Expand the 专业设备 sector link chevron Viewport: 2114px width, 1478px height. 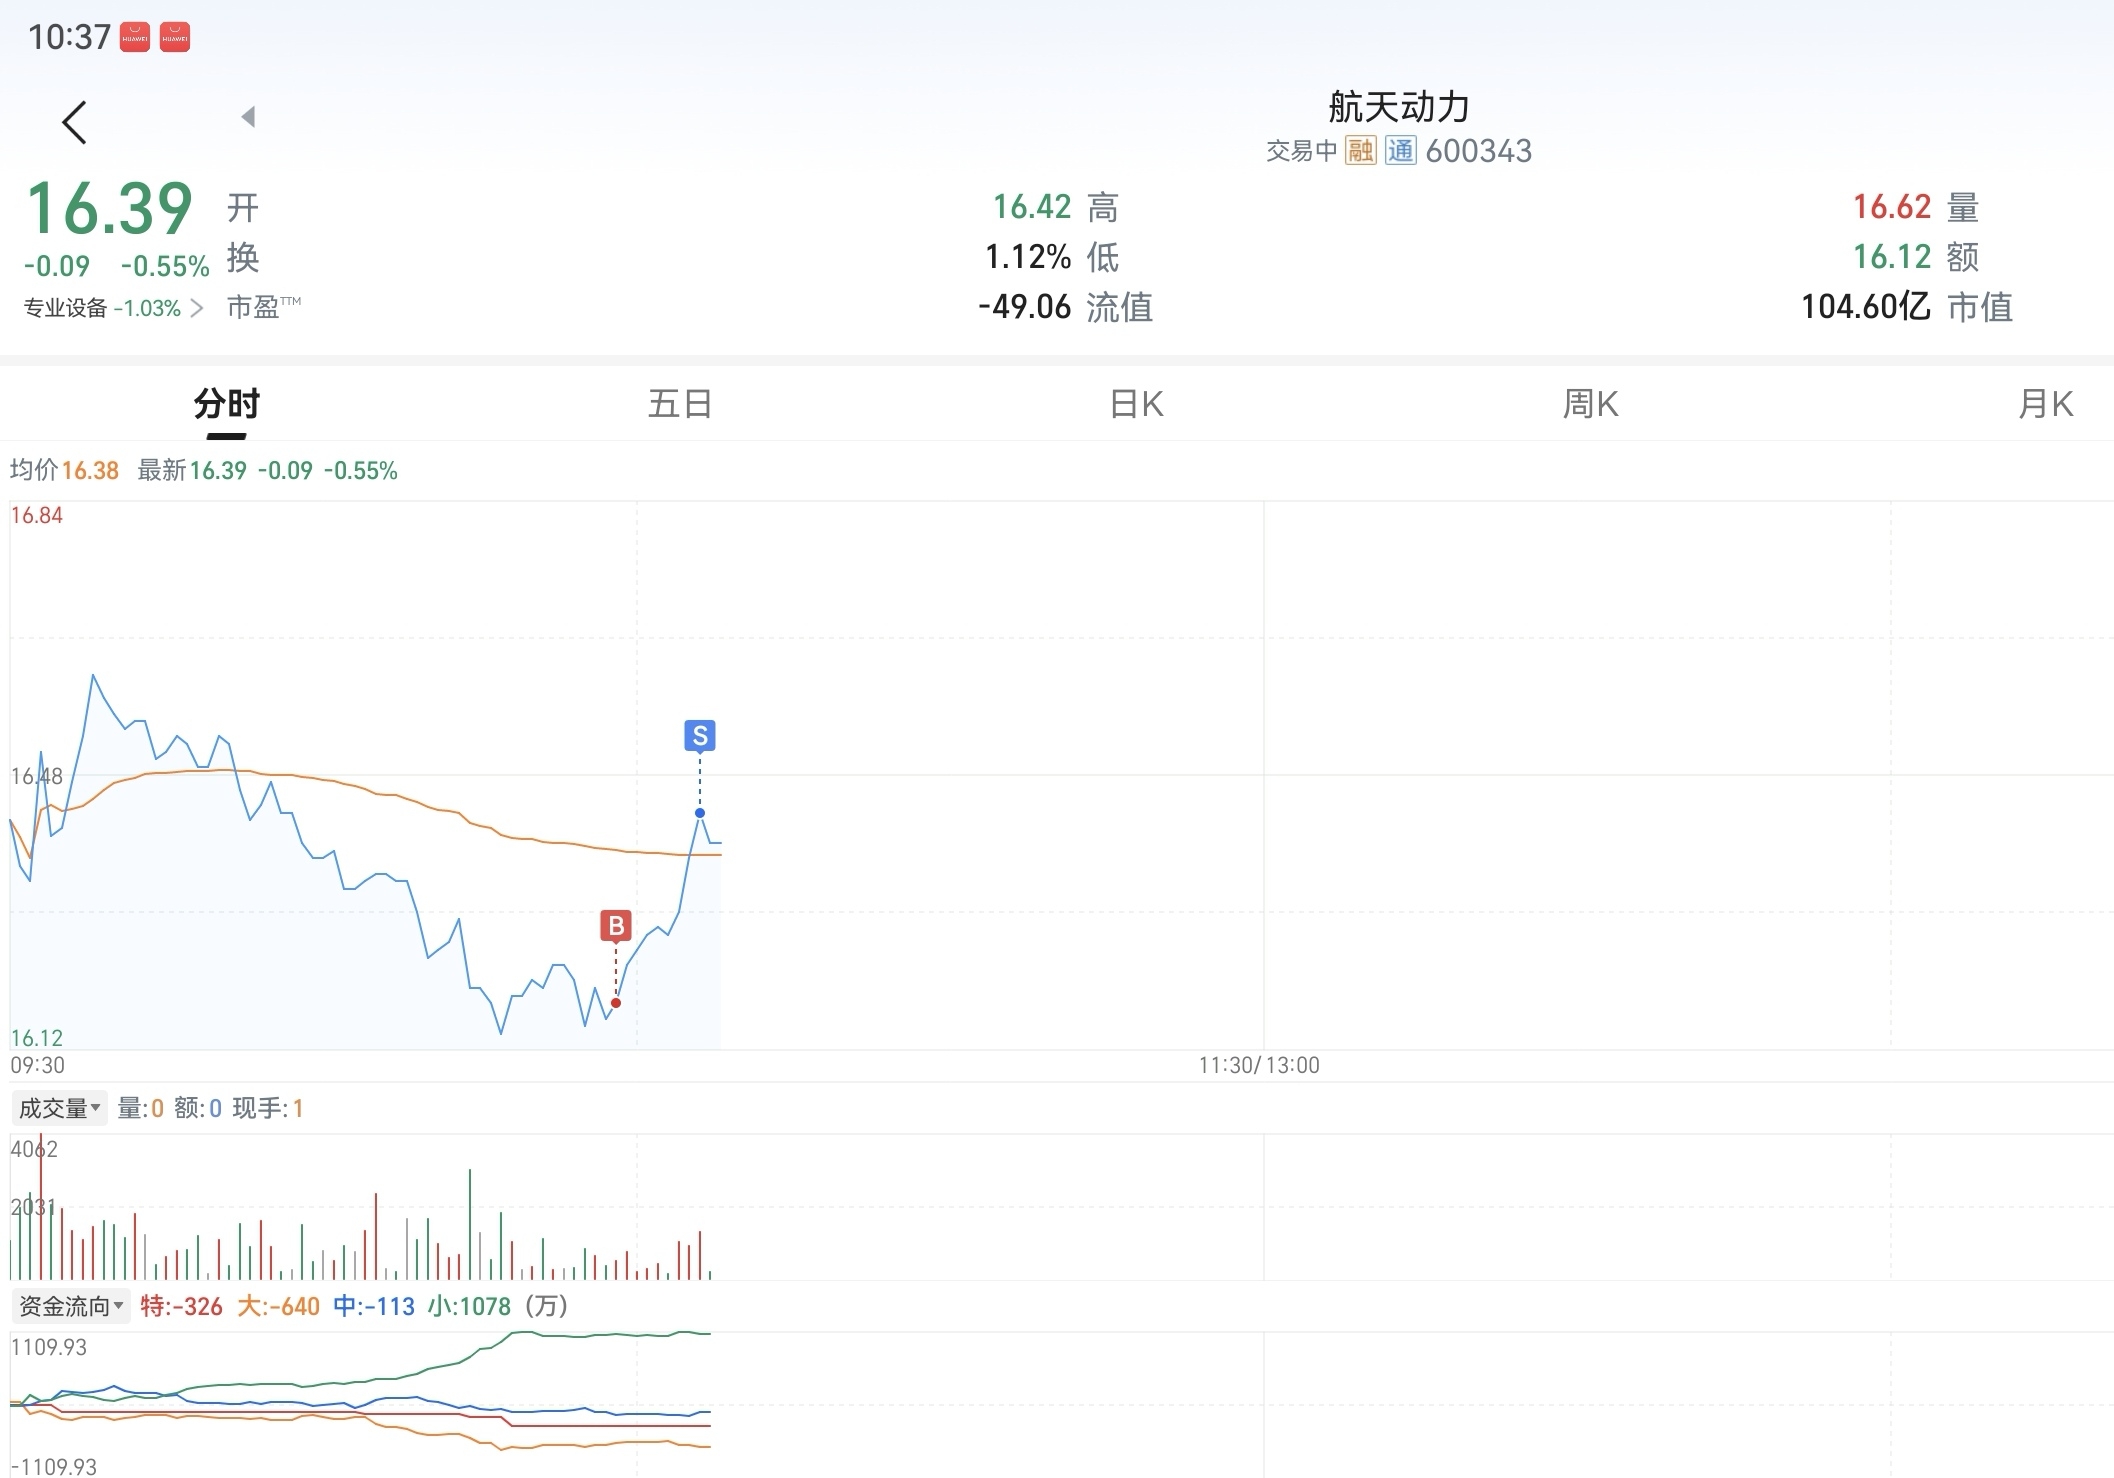point(196,308)
